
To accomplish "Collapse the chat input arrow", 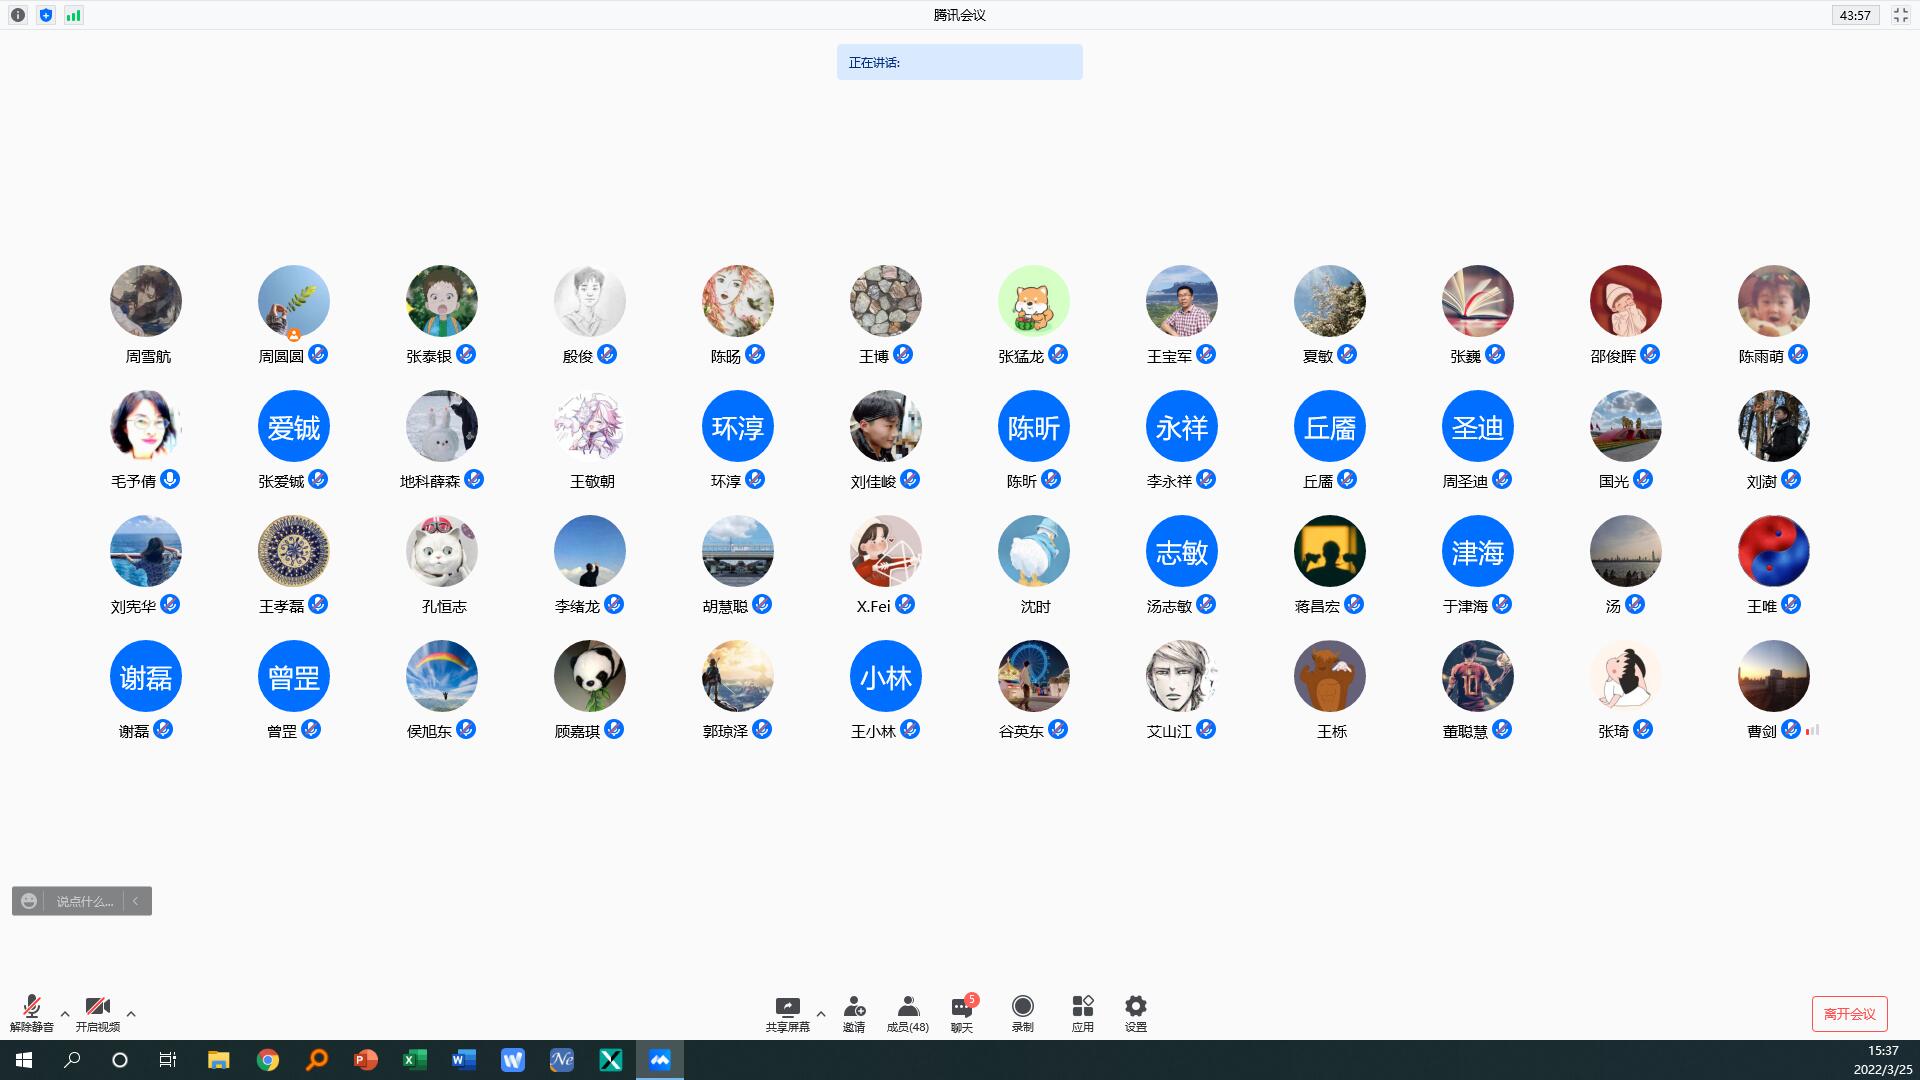I will [x=136, y=901].
